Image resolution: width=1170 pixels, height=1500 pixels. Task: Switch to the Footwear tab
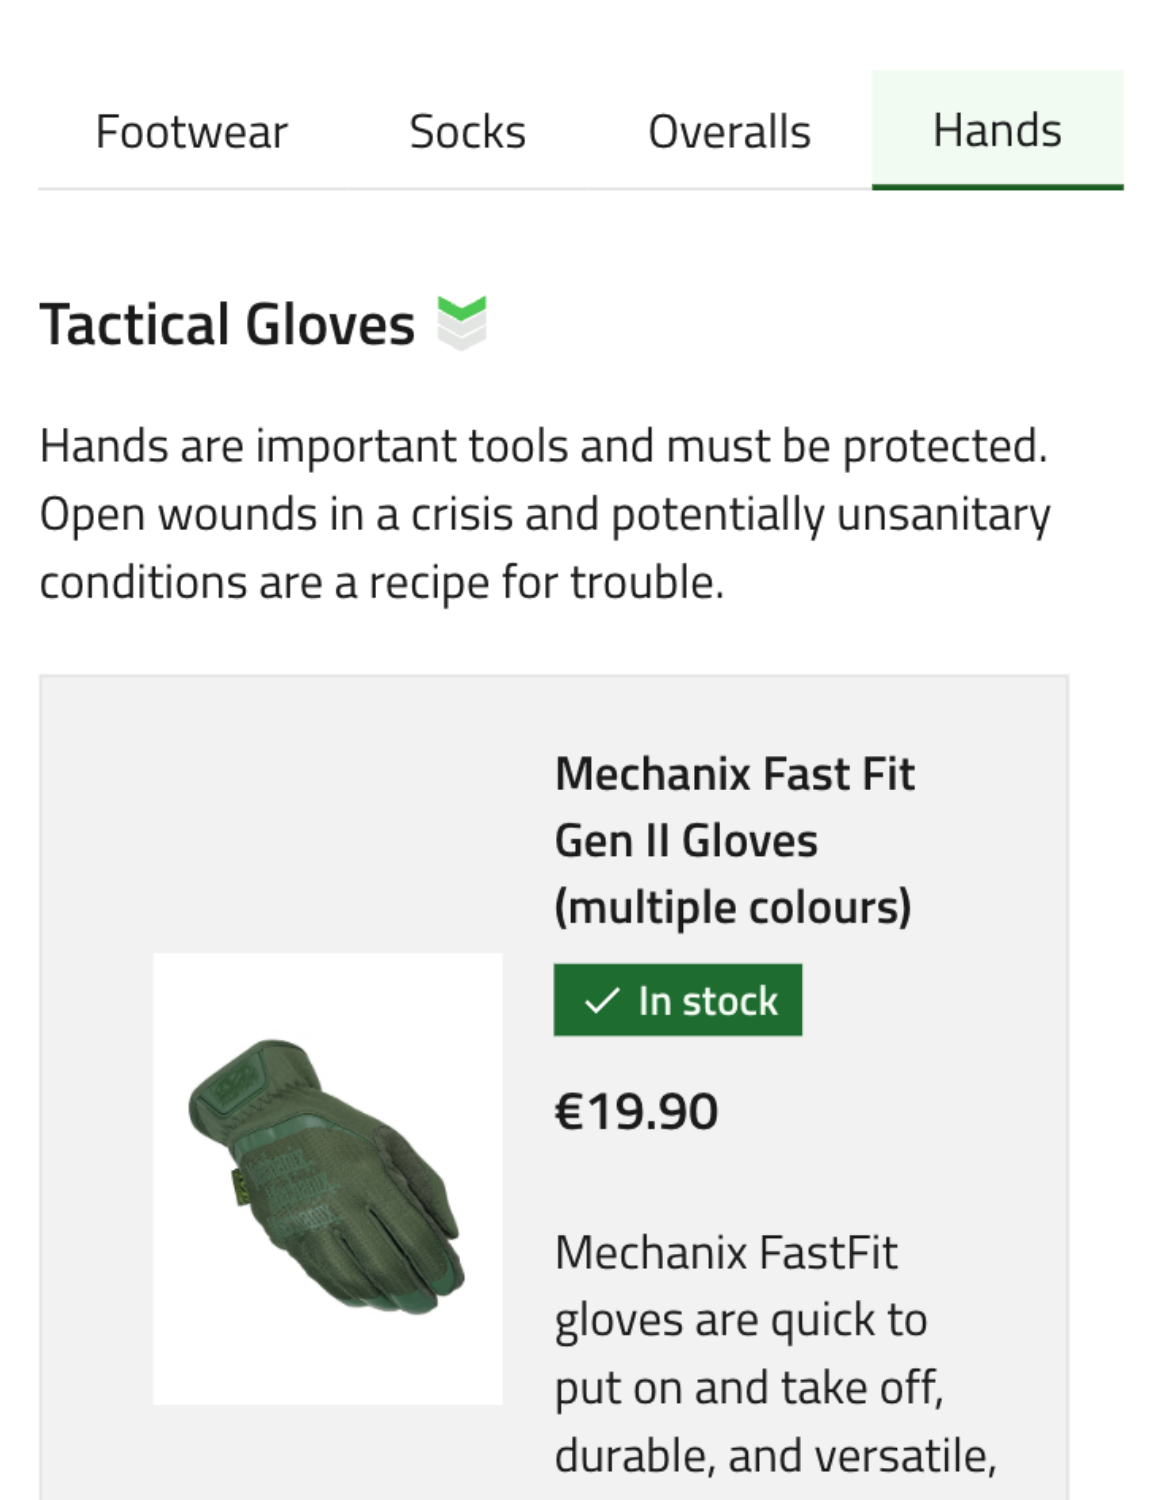click(x=191, y=131)
